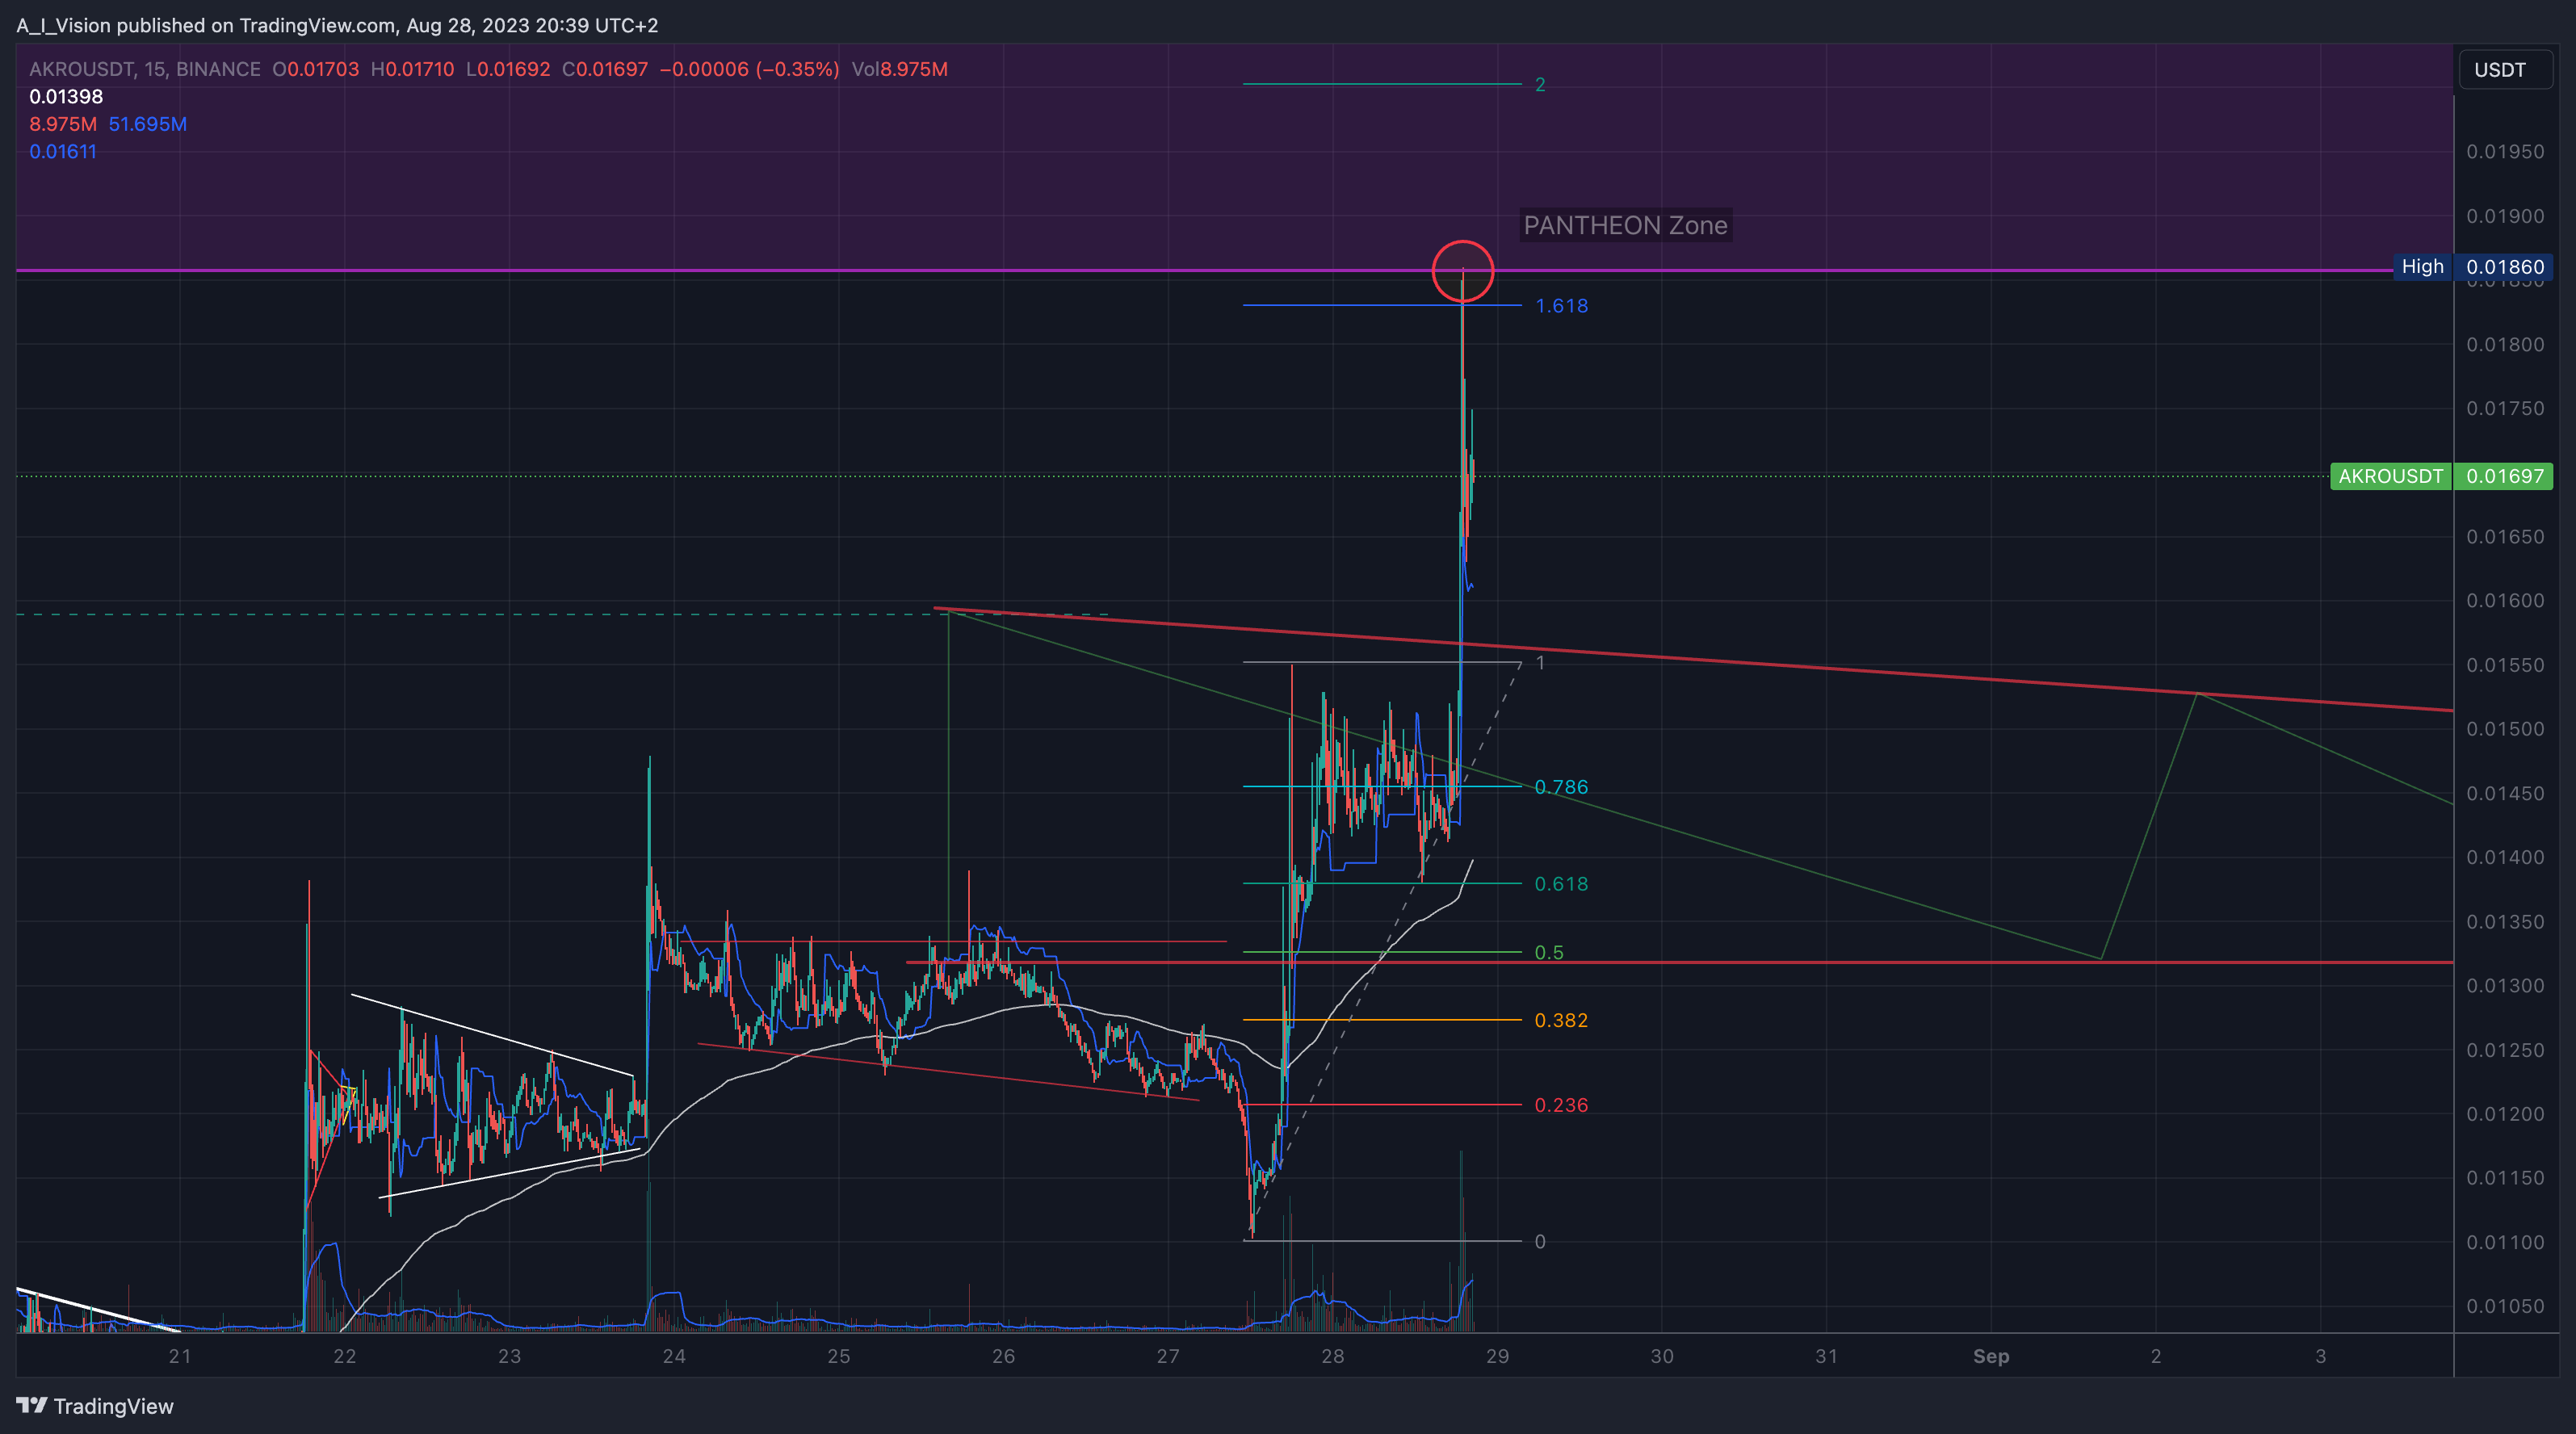The width and height of the screenshot is (2576, 1434).
Task: Click the Sep date label on time axis
Action: point(1991,1356)
